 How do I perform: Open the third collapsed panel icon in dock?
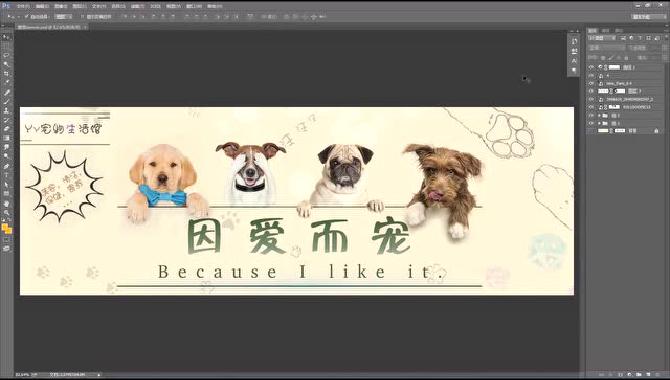coord(574,61)
